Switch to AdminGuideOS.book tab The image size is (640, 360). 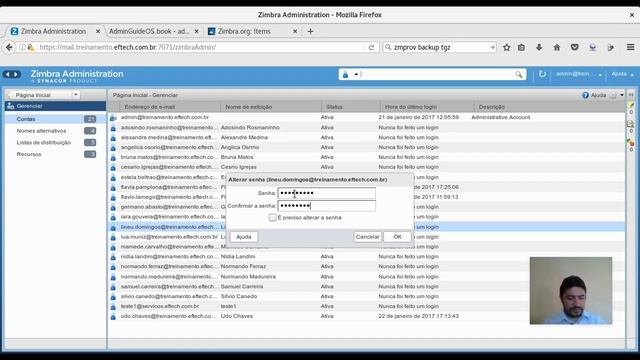click(x=149, y=31)
